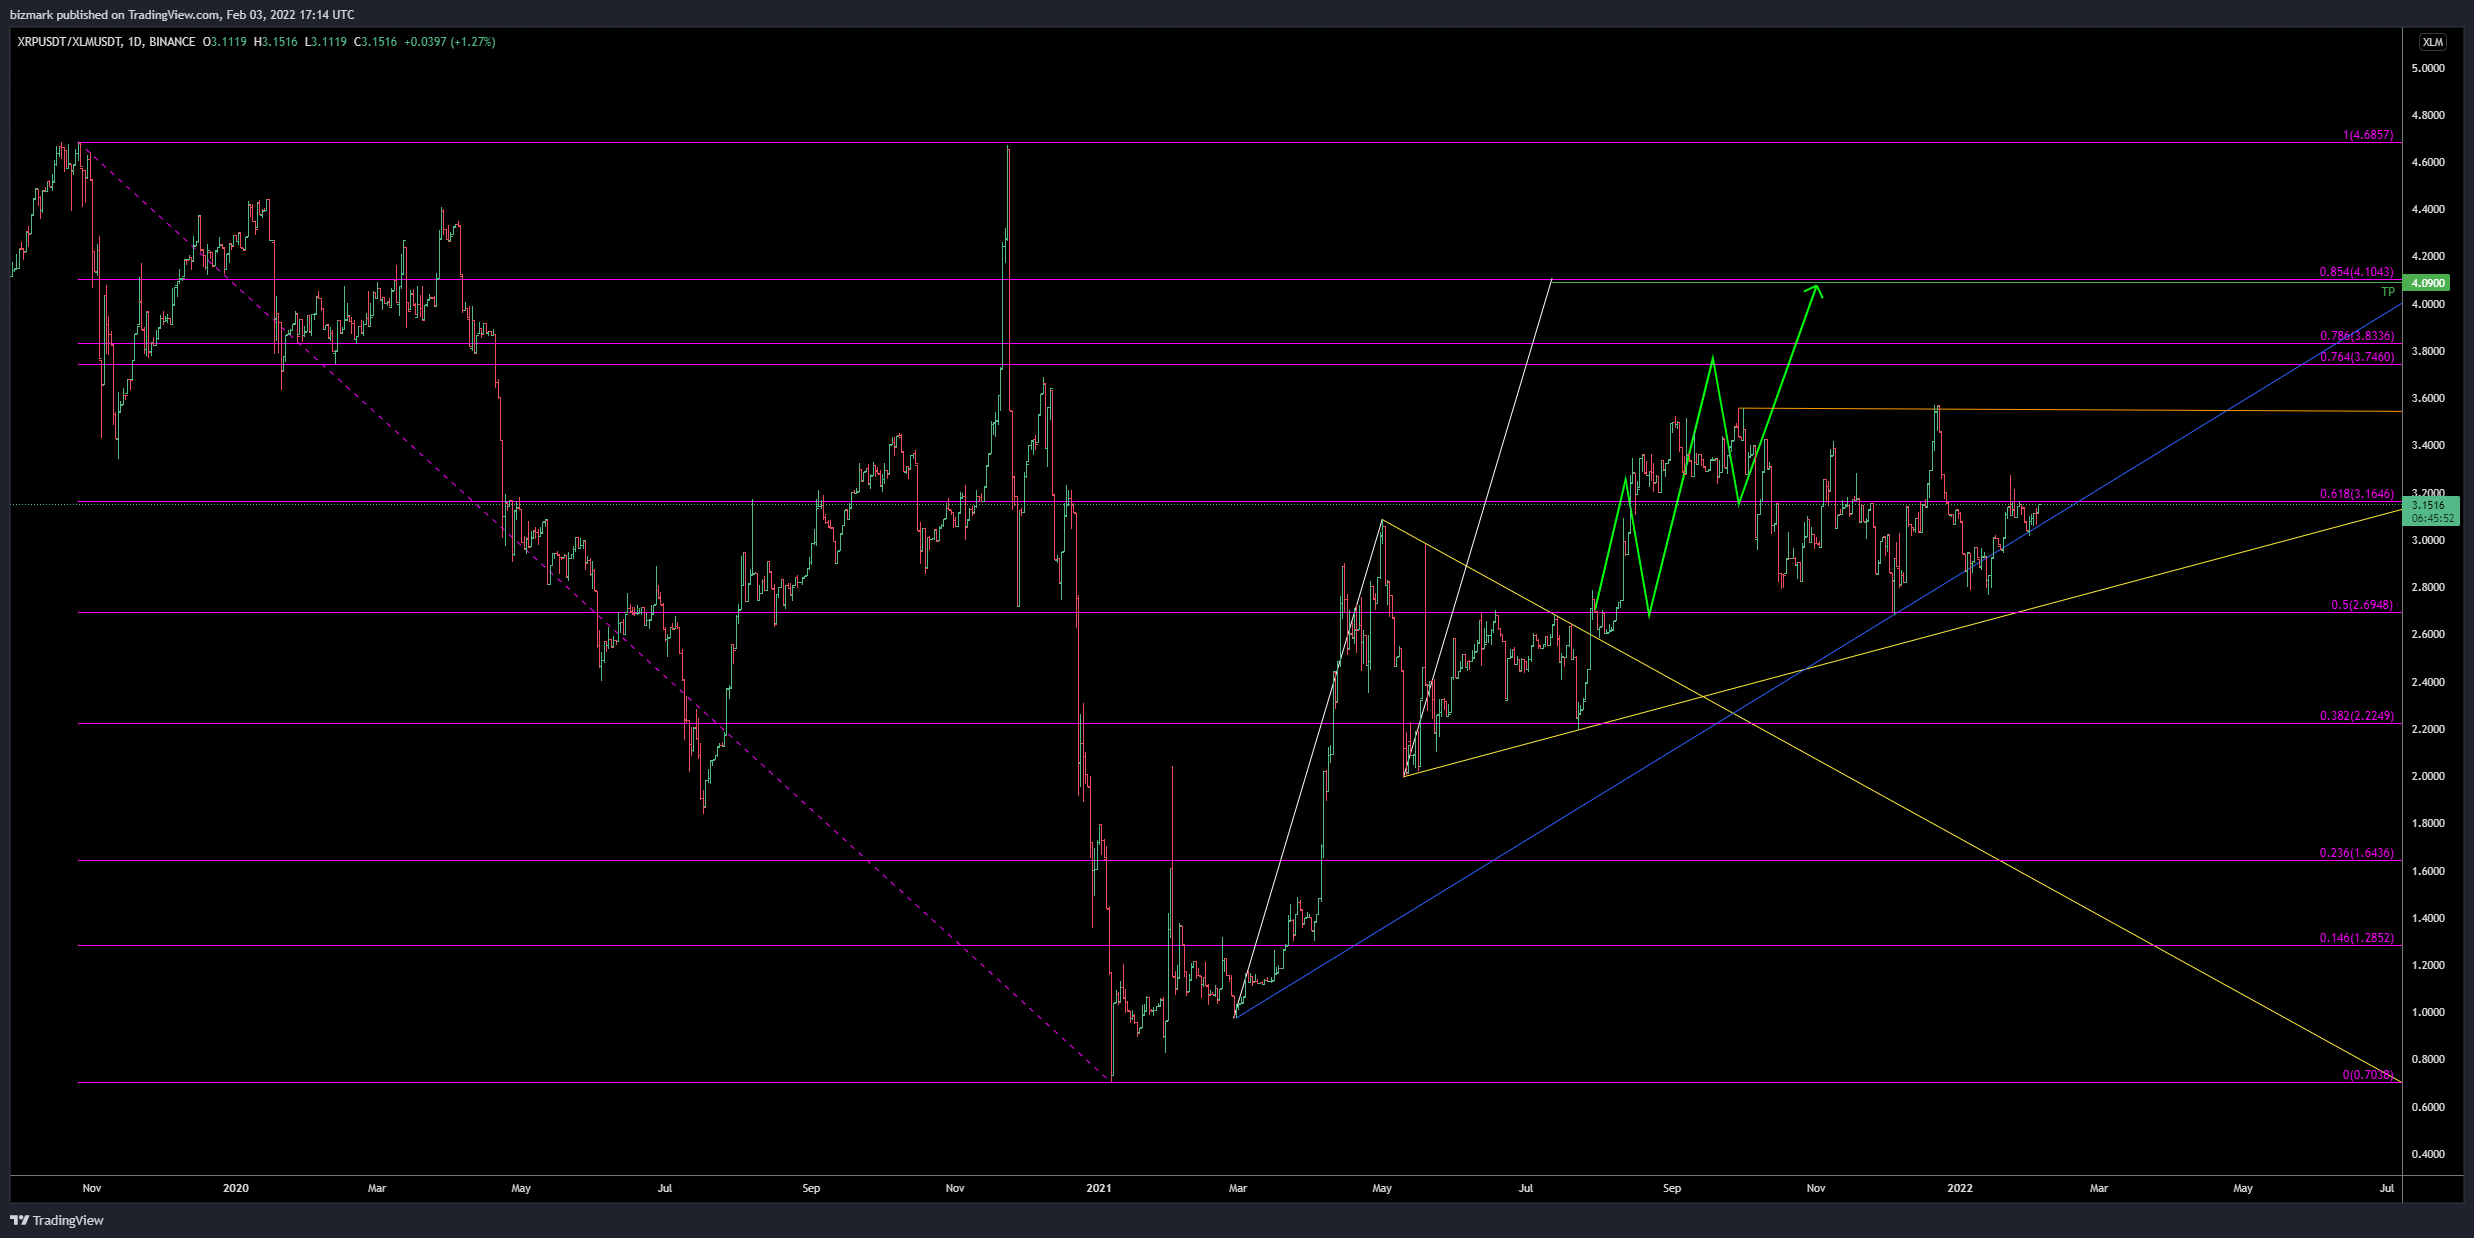
Task: Click the 1D interval label in header
Action: pyautogui.click(x=135, y=42)
